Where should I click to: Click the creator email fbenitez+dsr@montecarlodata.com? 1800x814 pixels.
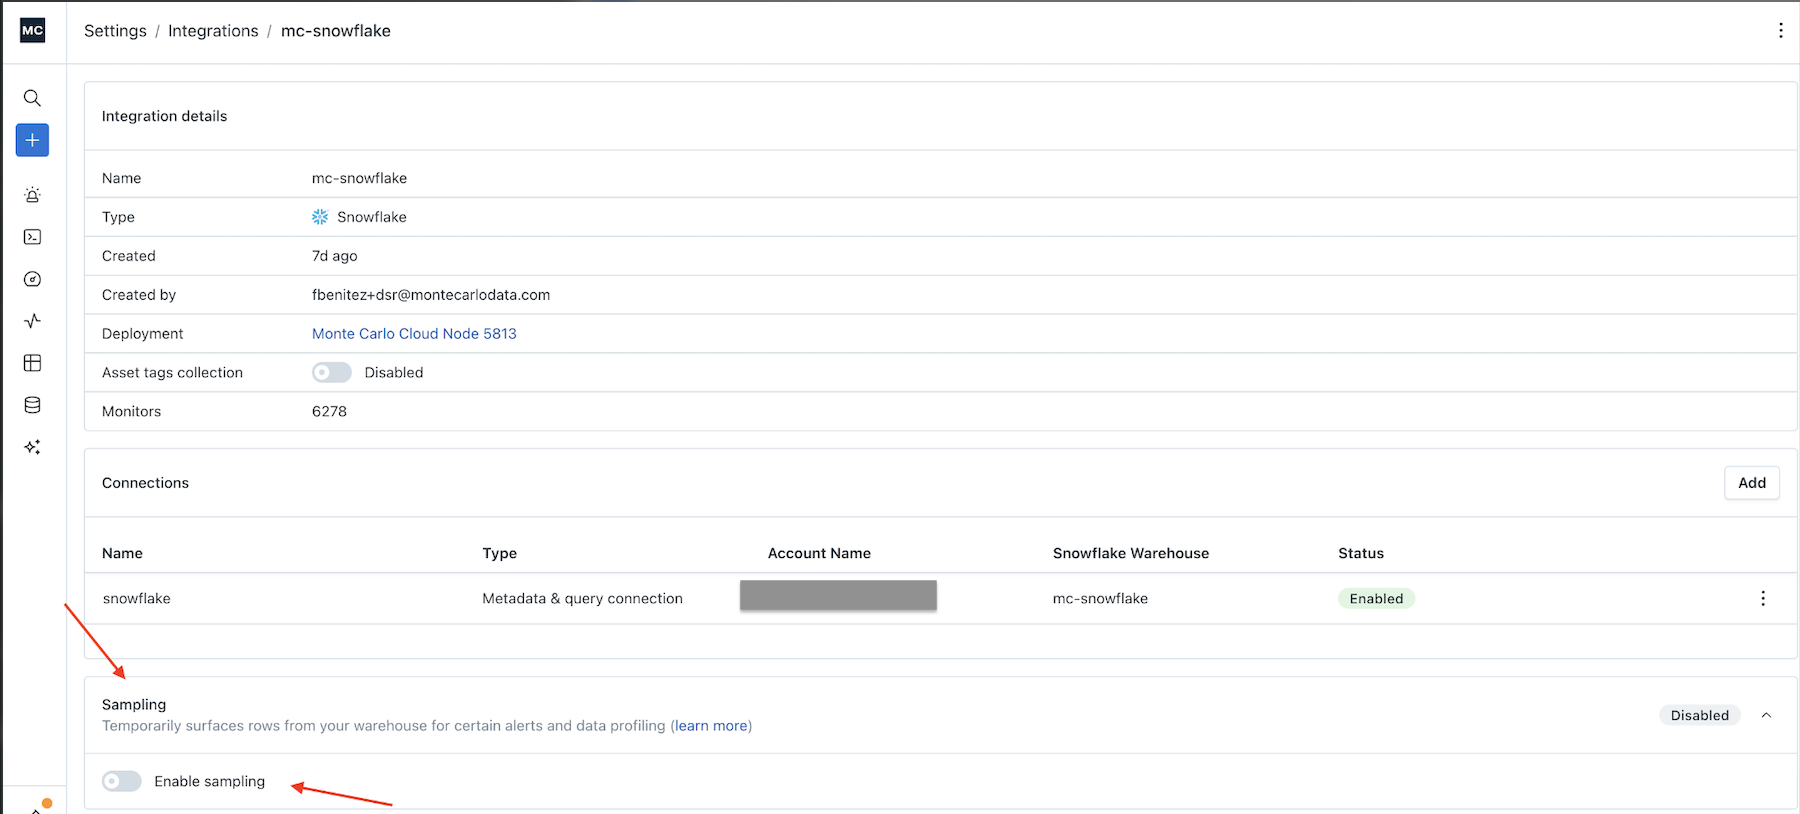[x=431, y=295]
